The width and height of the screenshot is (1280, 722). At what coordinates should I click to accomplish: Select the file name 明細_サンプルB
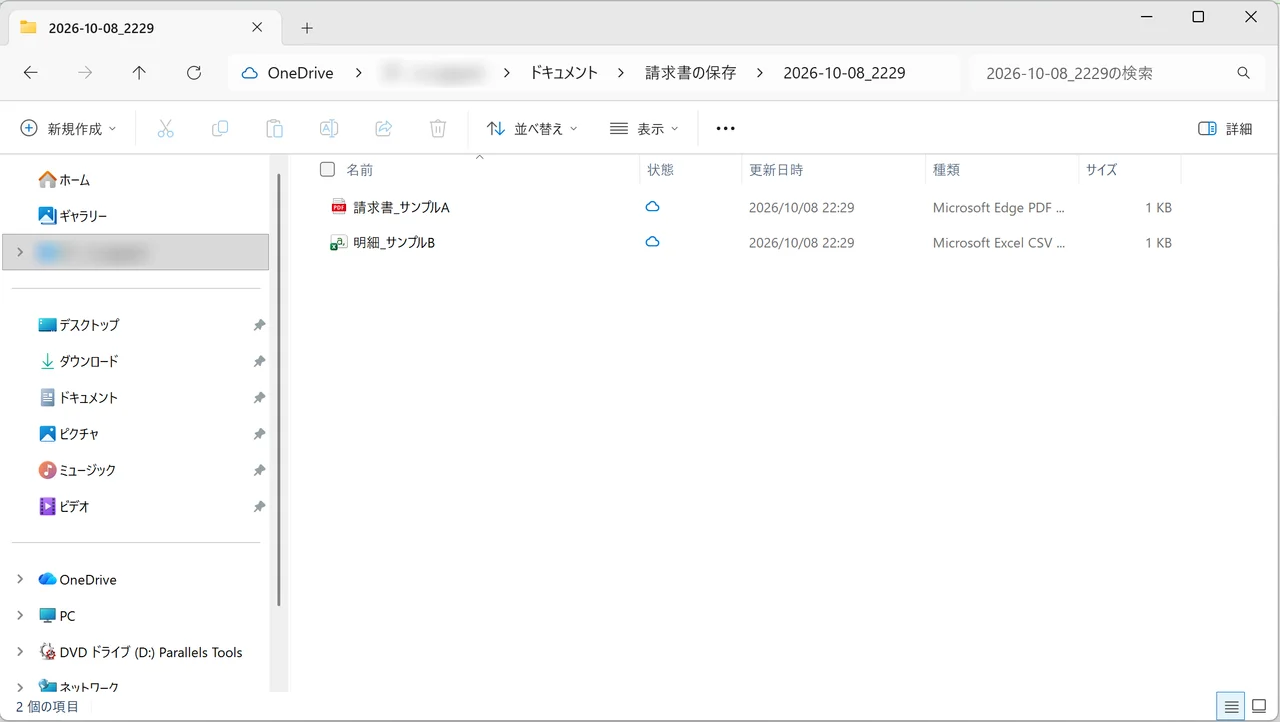[394, 242]
